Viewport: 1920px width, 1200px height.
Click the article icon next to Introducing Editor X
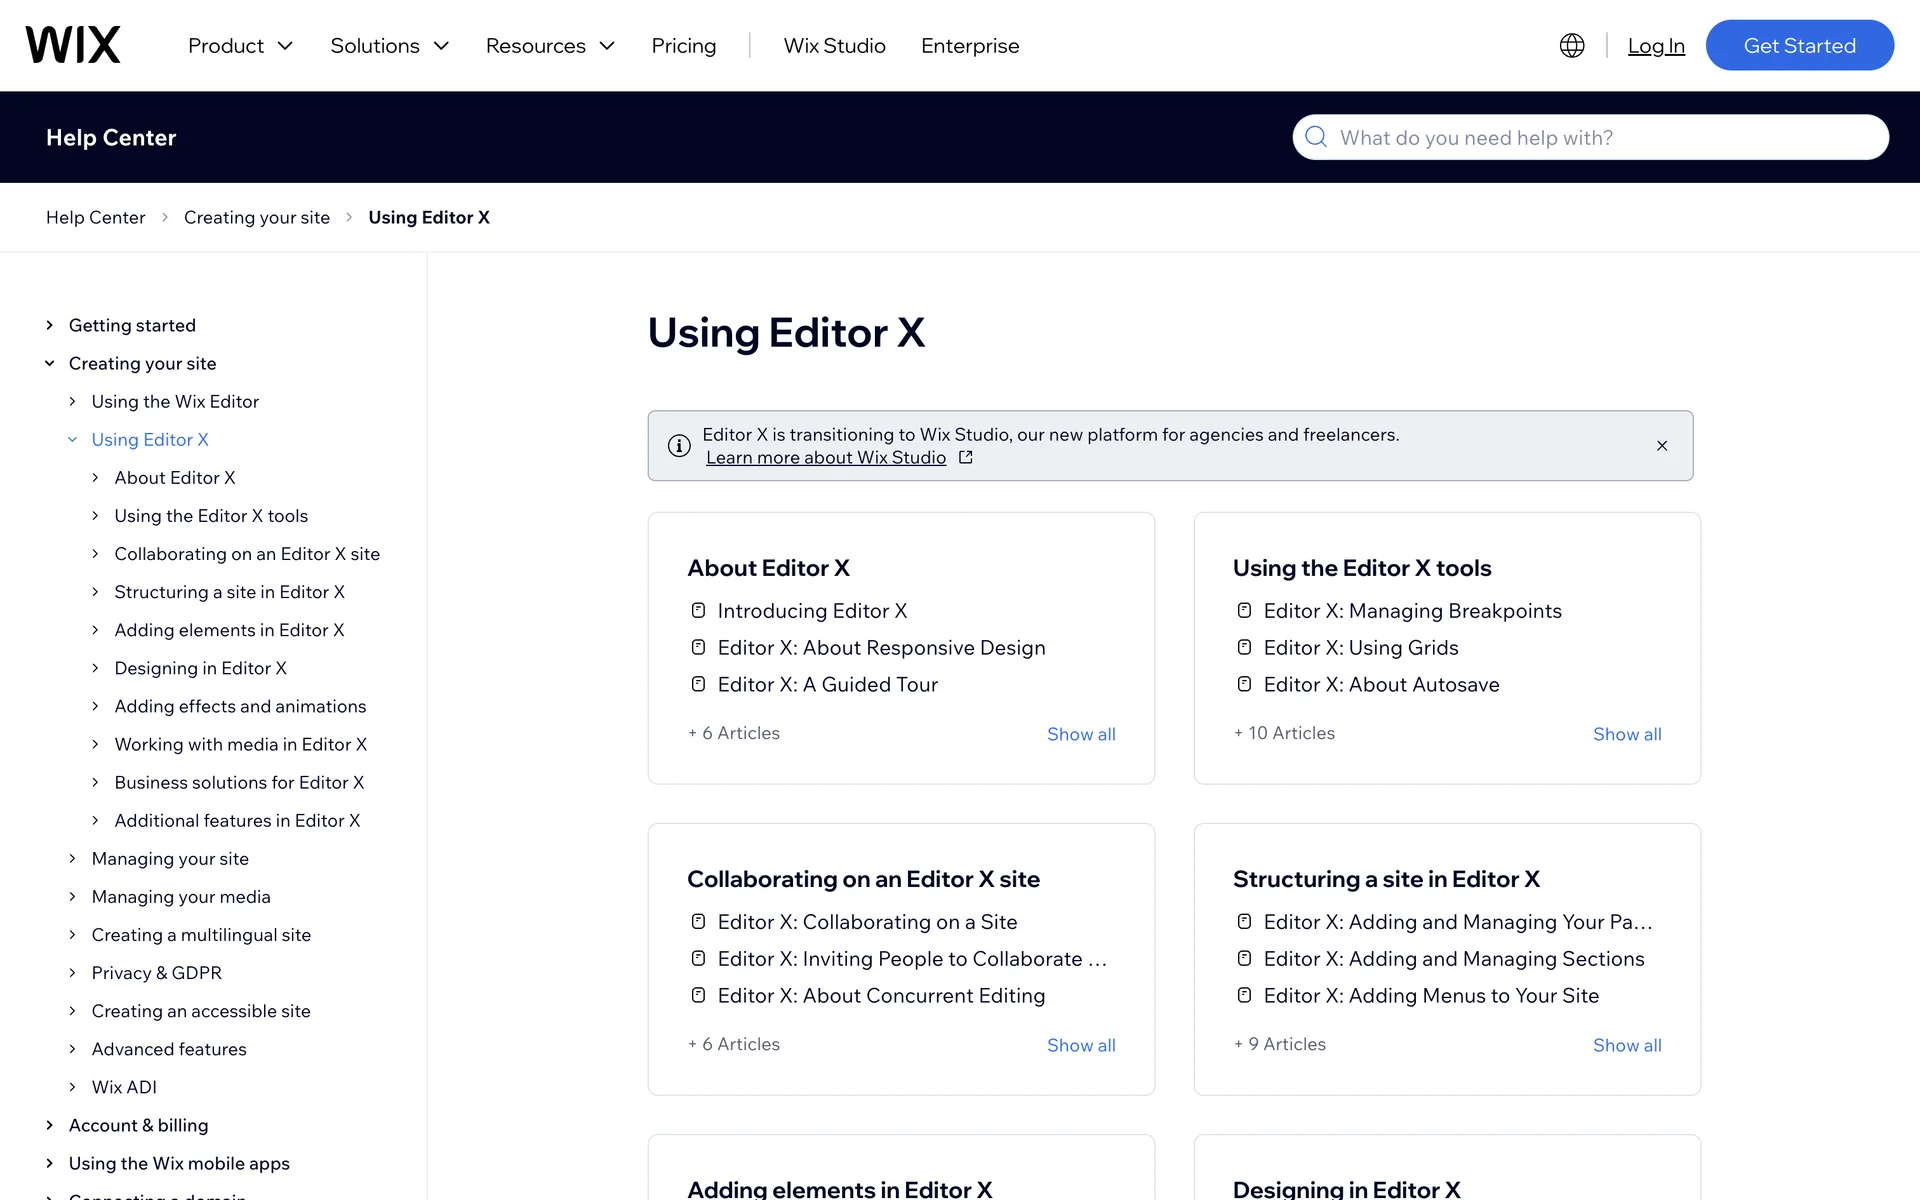coord(698,610)
